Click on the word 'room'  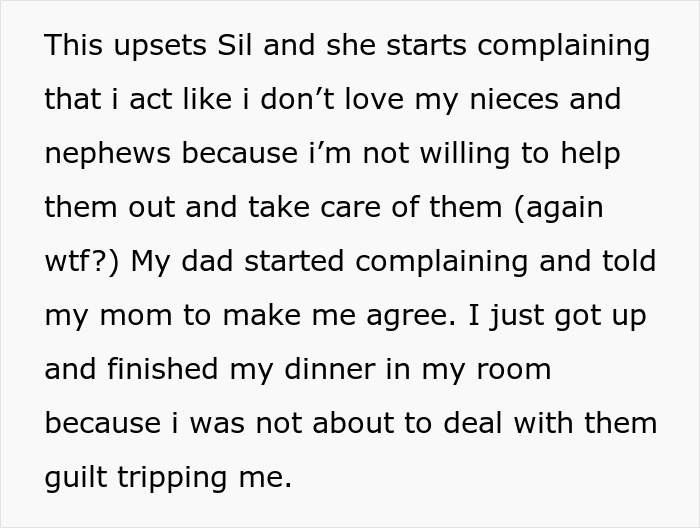[515, 370]
